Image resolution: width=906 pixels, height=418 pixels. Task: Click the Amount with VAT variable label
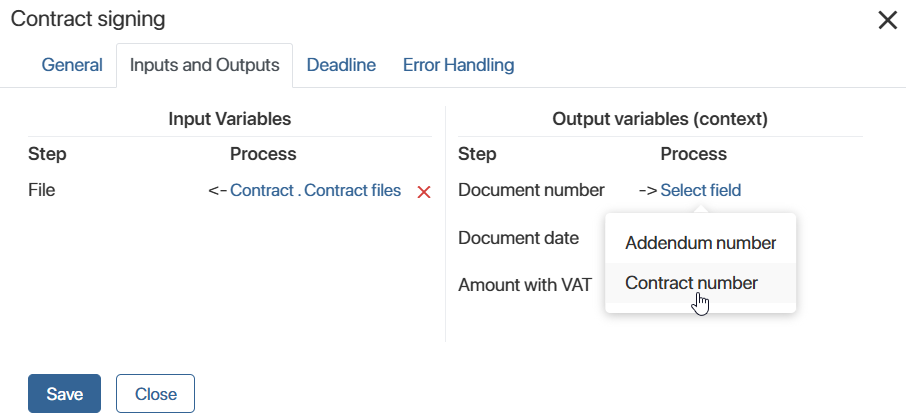point(525,284)
